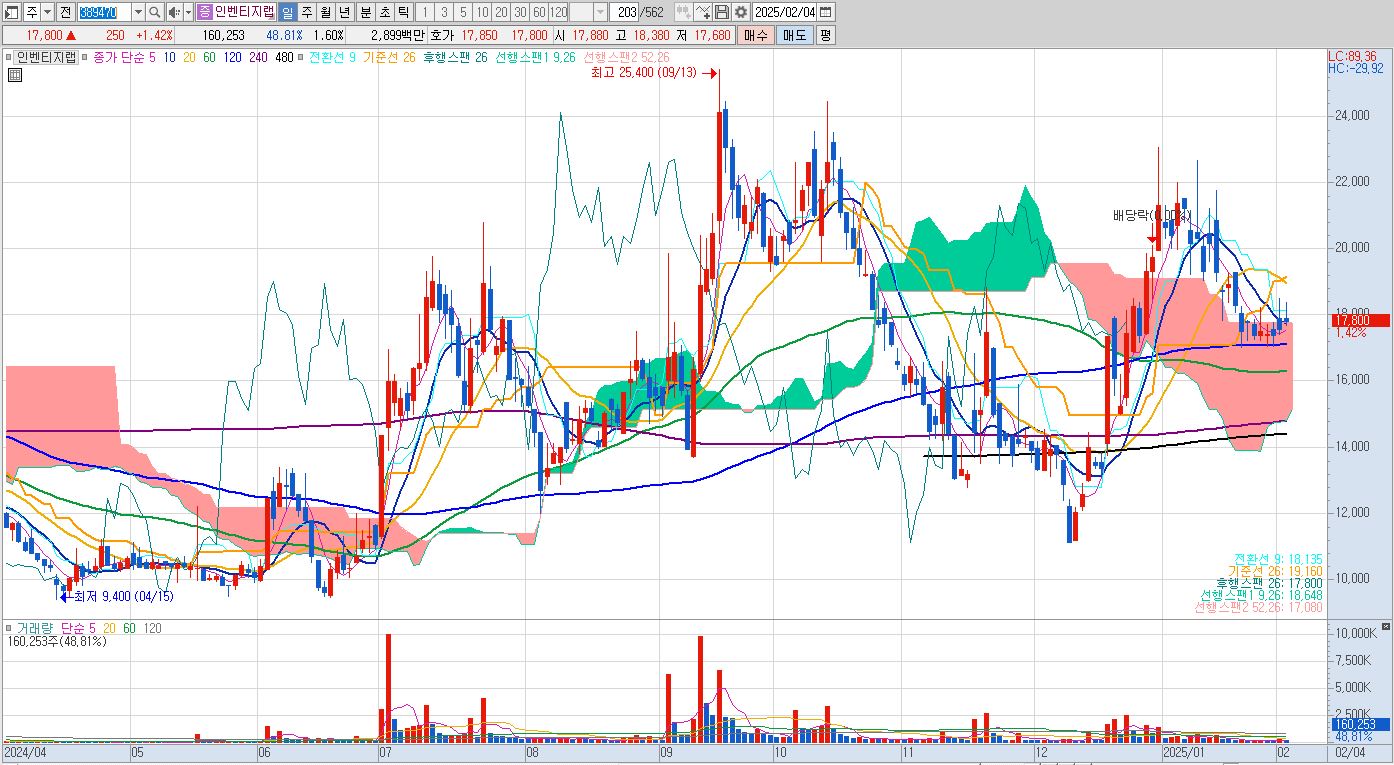Click the 매도 sell button

click(794, 35)
